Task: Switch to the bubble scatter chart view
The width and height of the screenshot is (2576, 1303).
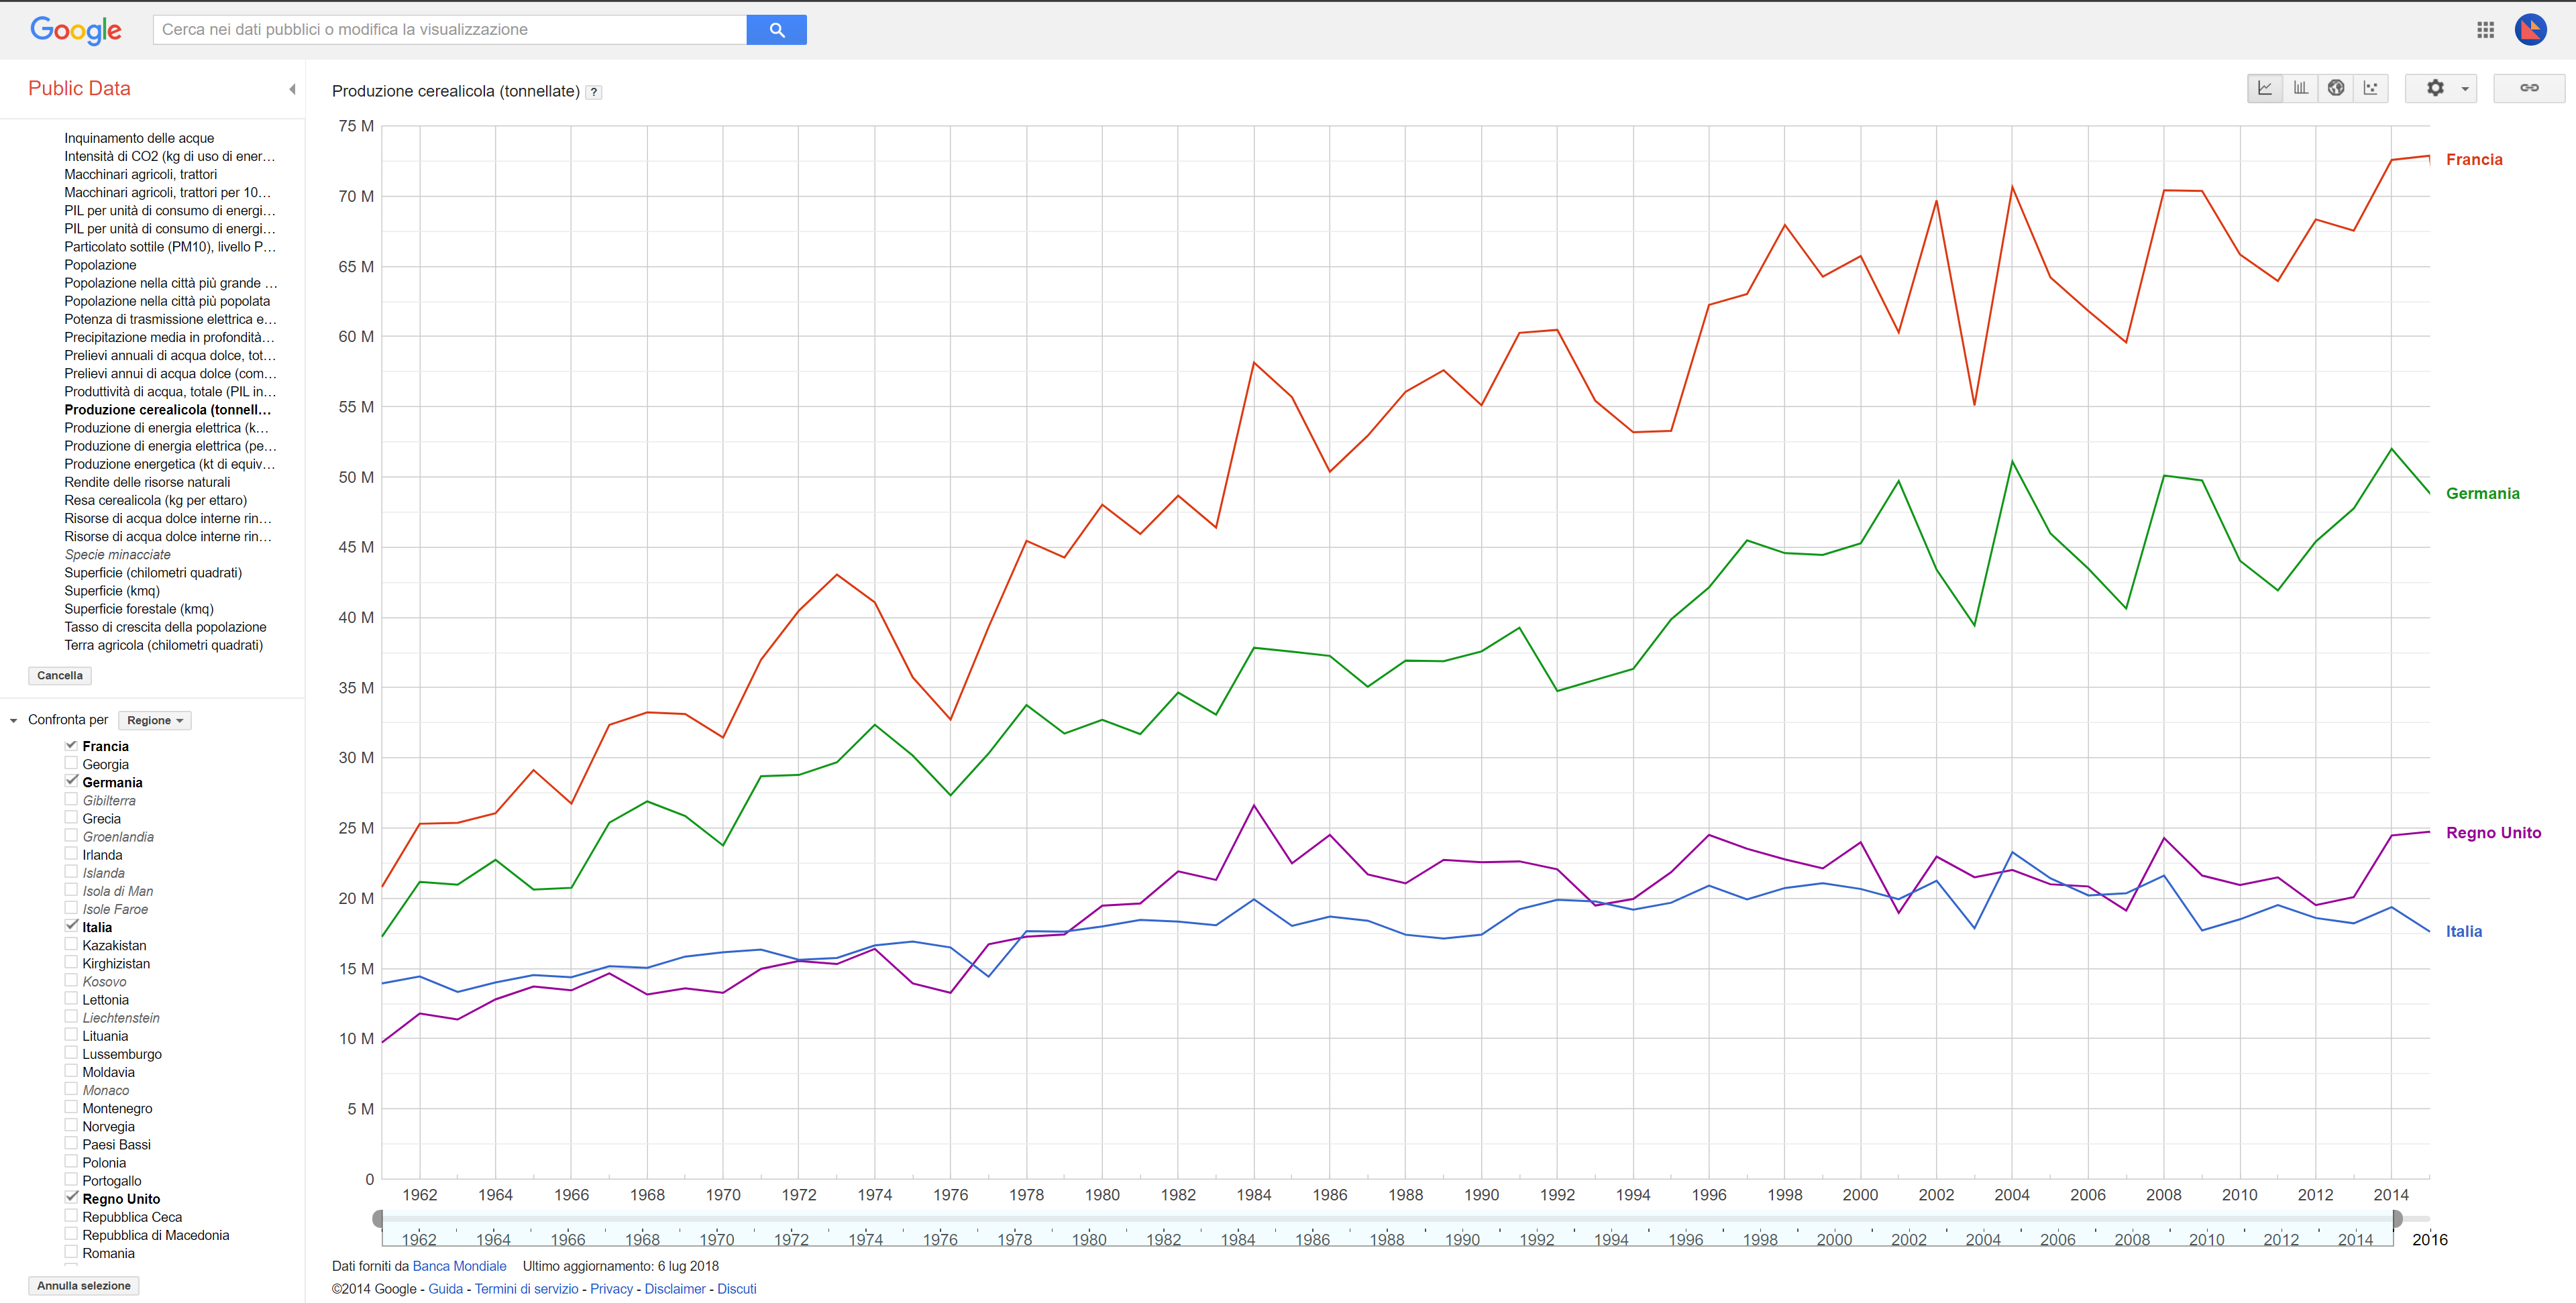Action: (2371, 88)
